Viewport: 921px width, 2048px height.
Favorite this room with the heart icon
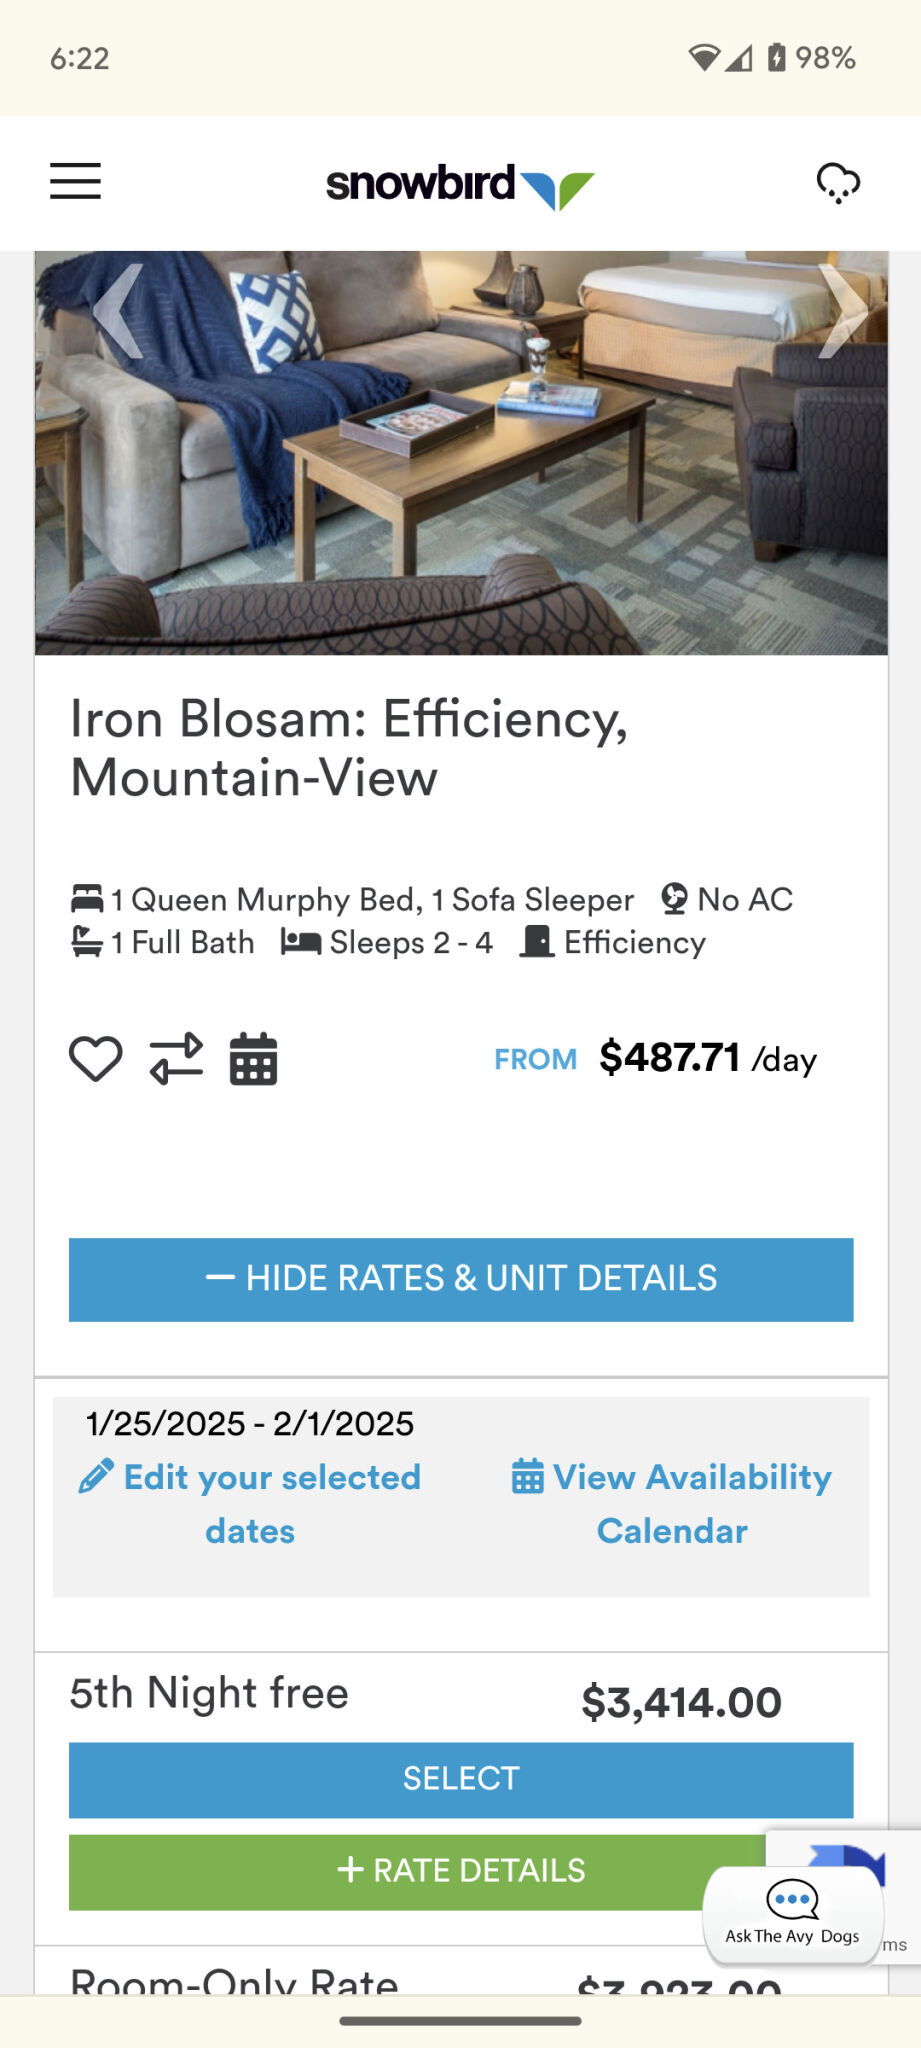(96, 1059)
